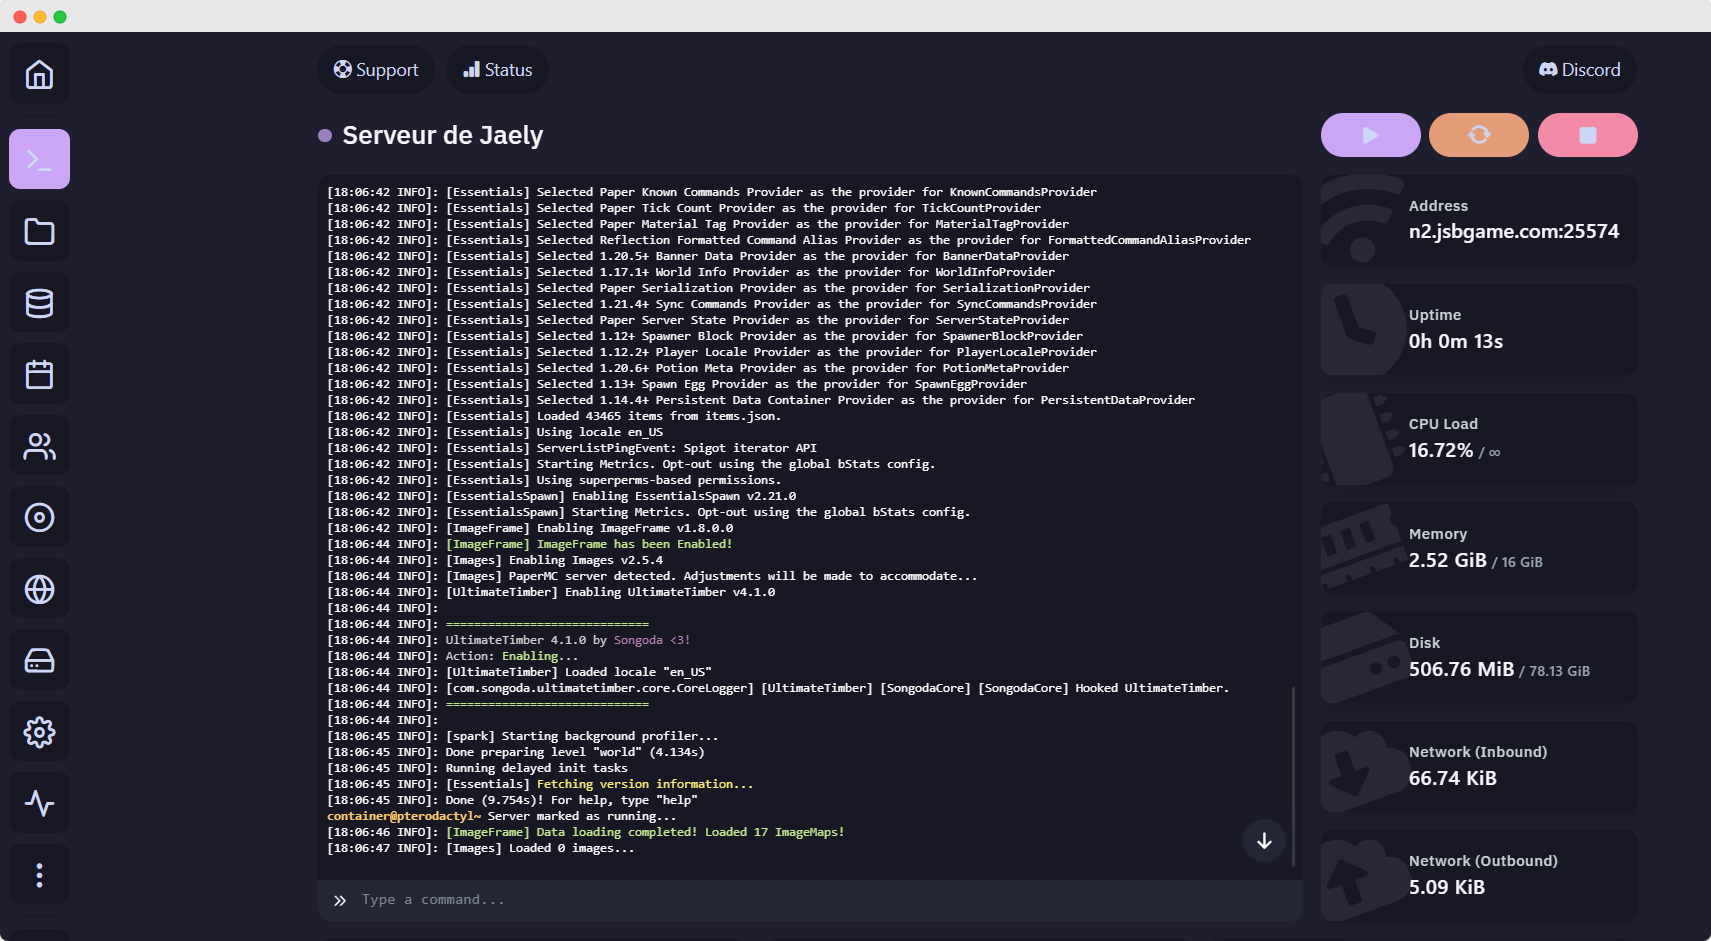Open the Startup drive icon in sidebar
The image size is (1711, 941).
tap(39, 660)
